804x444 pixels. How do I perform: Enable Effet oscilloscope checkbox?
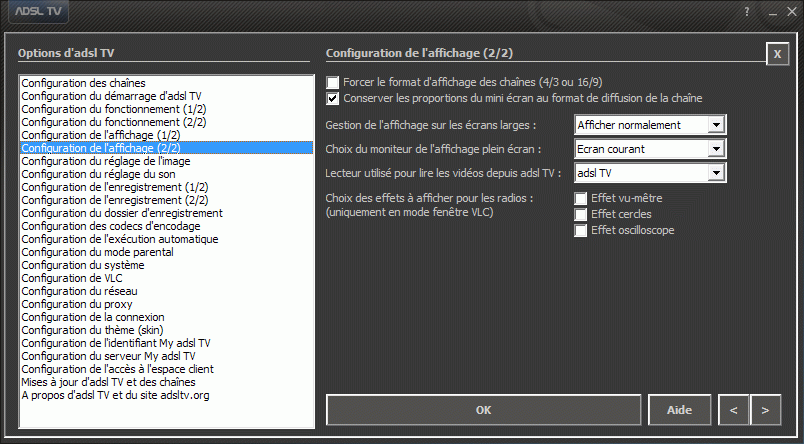tap(580, 231)
